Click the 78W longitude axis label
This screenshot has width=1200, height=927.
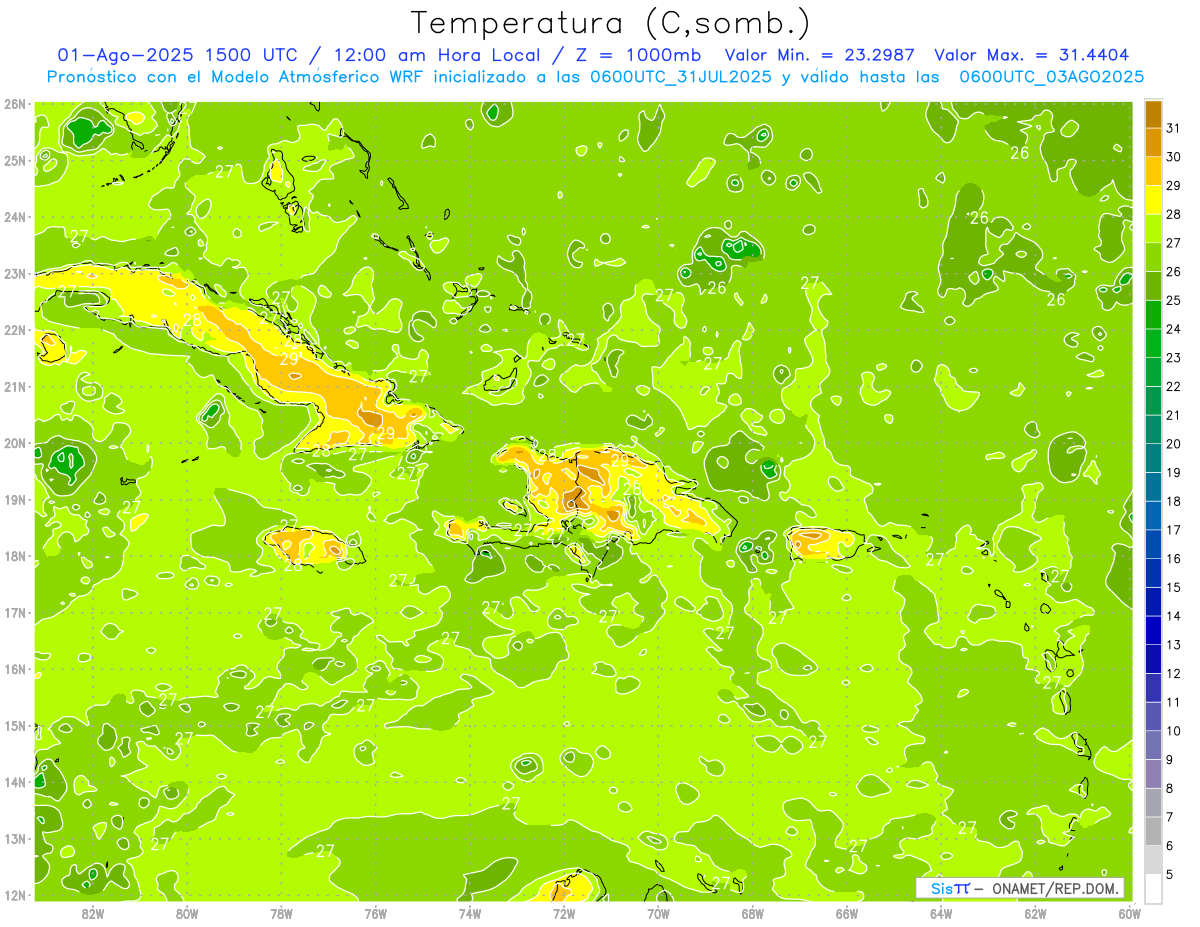coord(281,913)
